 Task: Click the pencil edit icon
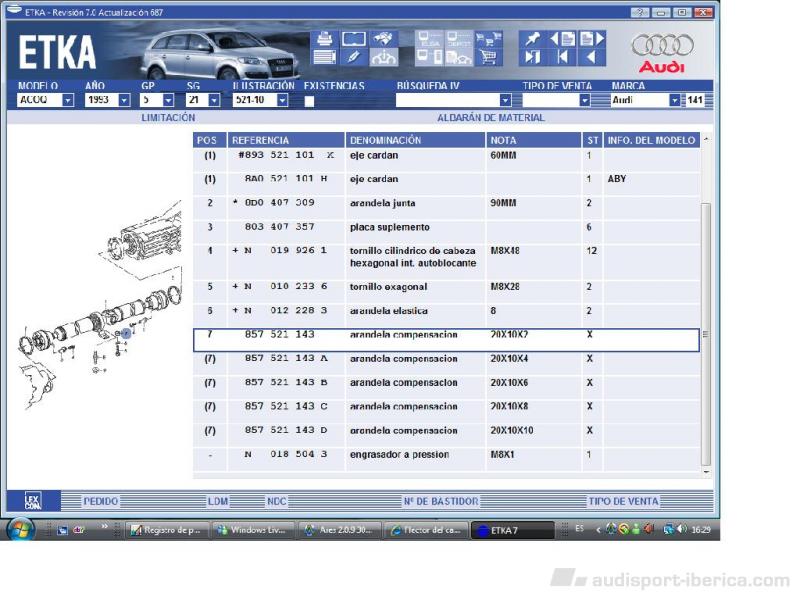(x=353, y=57)
